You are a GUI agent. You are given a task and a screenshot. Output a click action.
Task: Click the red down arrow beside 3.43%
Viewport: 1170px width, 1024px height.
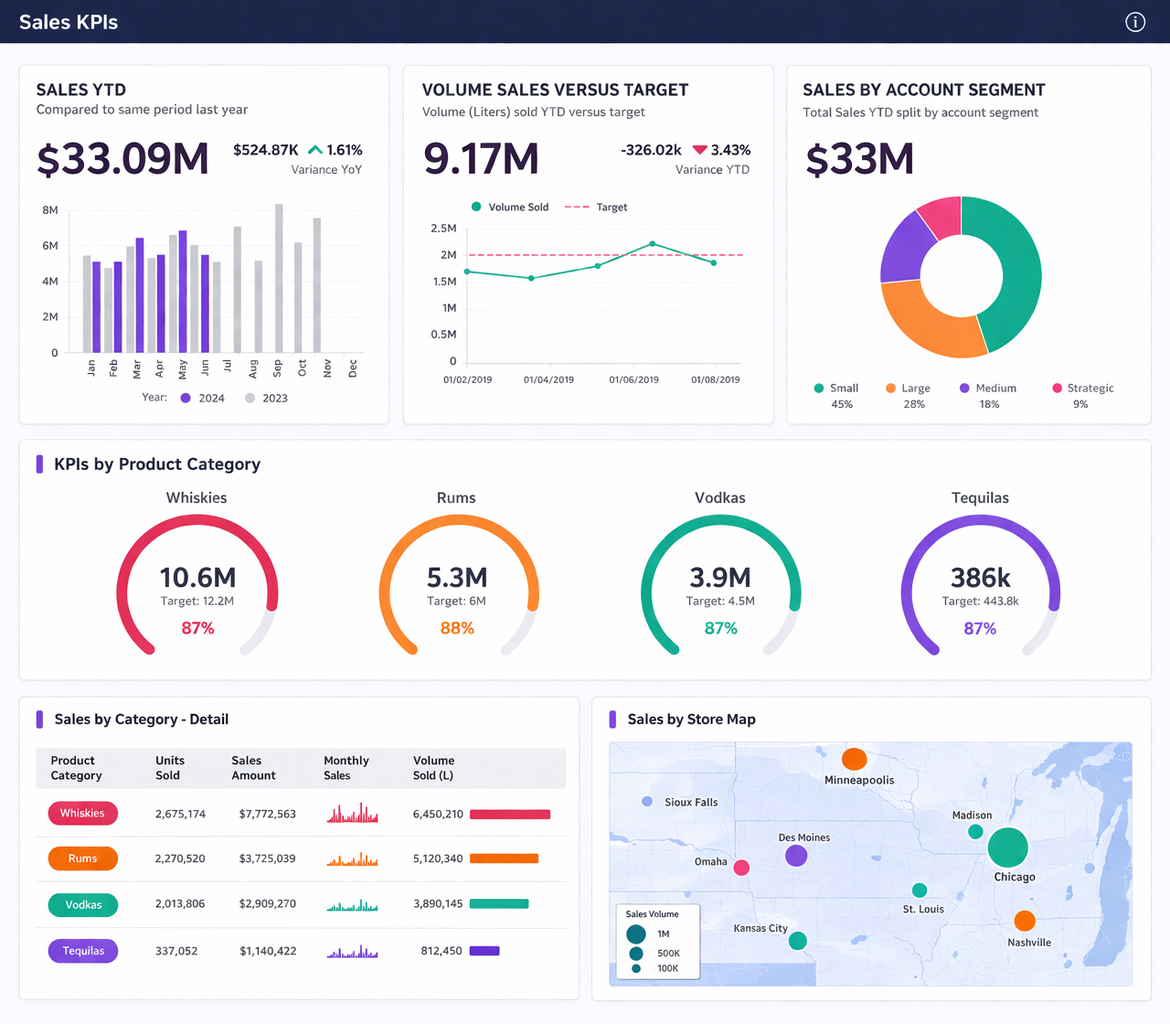click(x=699, y=150)
